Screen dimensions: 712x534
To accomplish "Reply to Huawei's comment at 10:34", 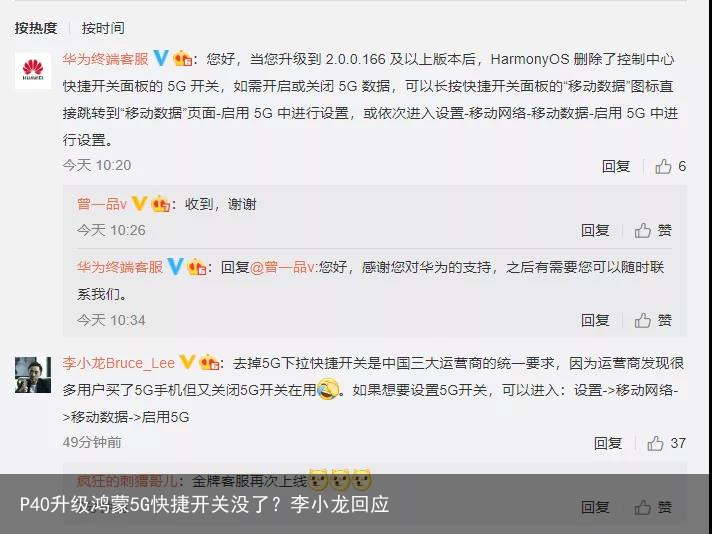I will pyautogui.click(x=595, y=320).
